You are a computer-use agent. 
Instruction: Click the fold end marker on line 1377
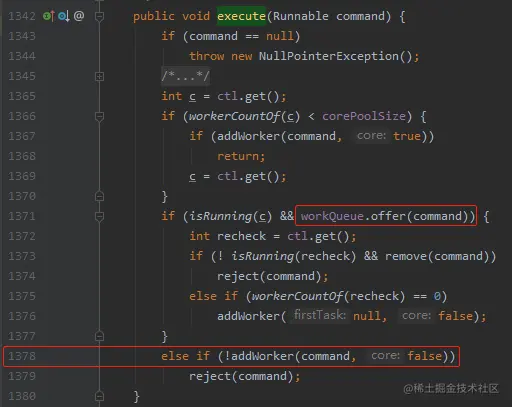click(x=99, y=336)
